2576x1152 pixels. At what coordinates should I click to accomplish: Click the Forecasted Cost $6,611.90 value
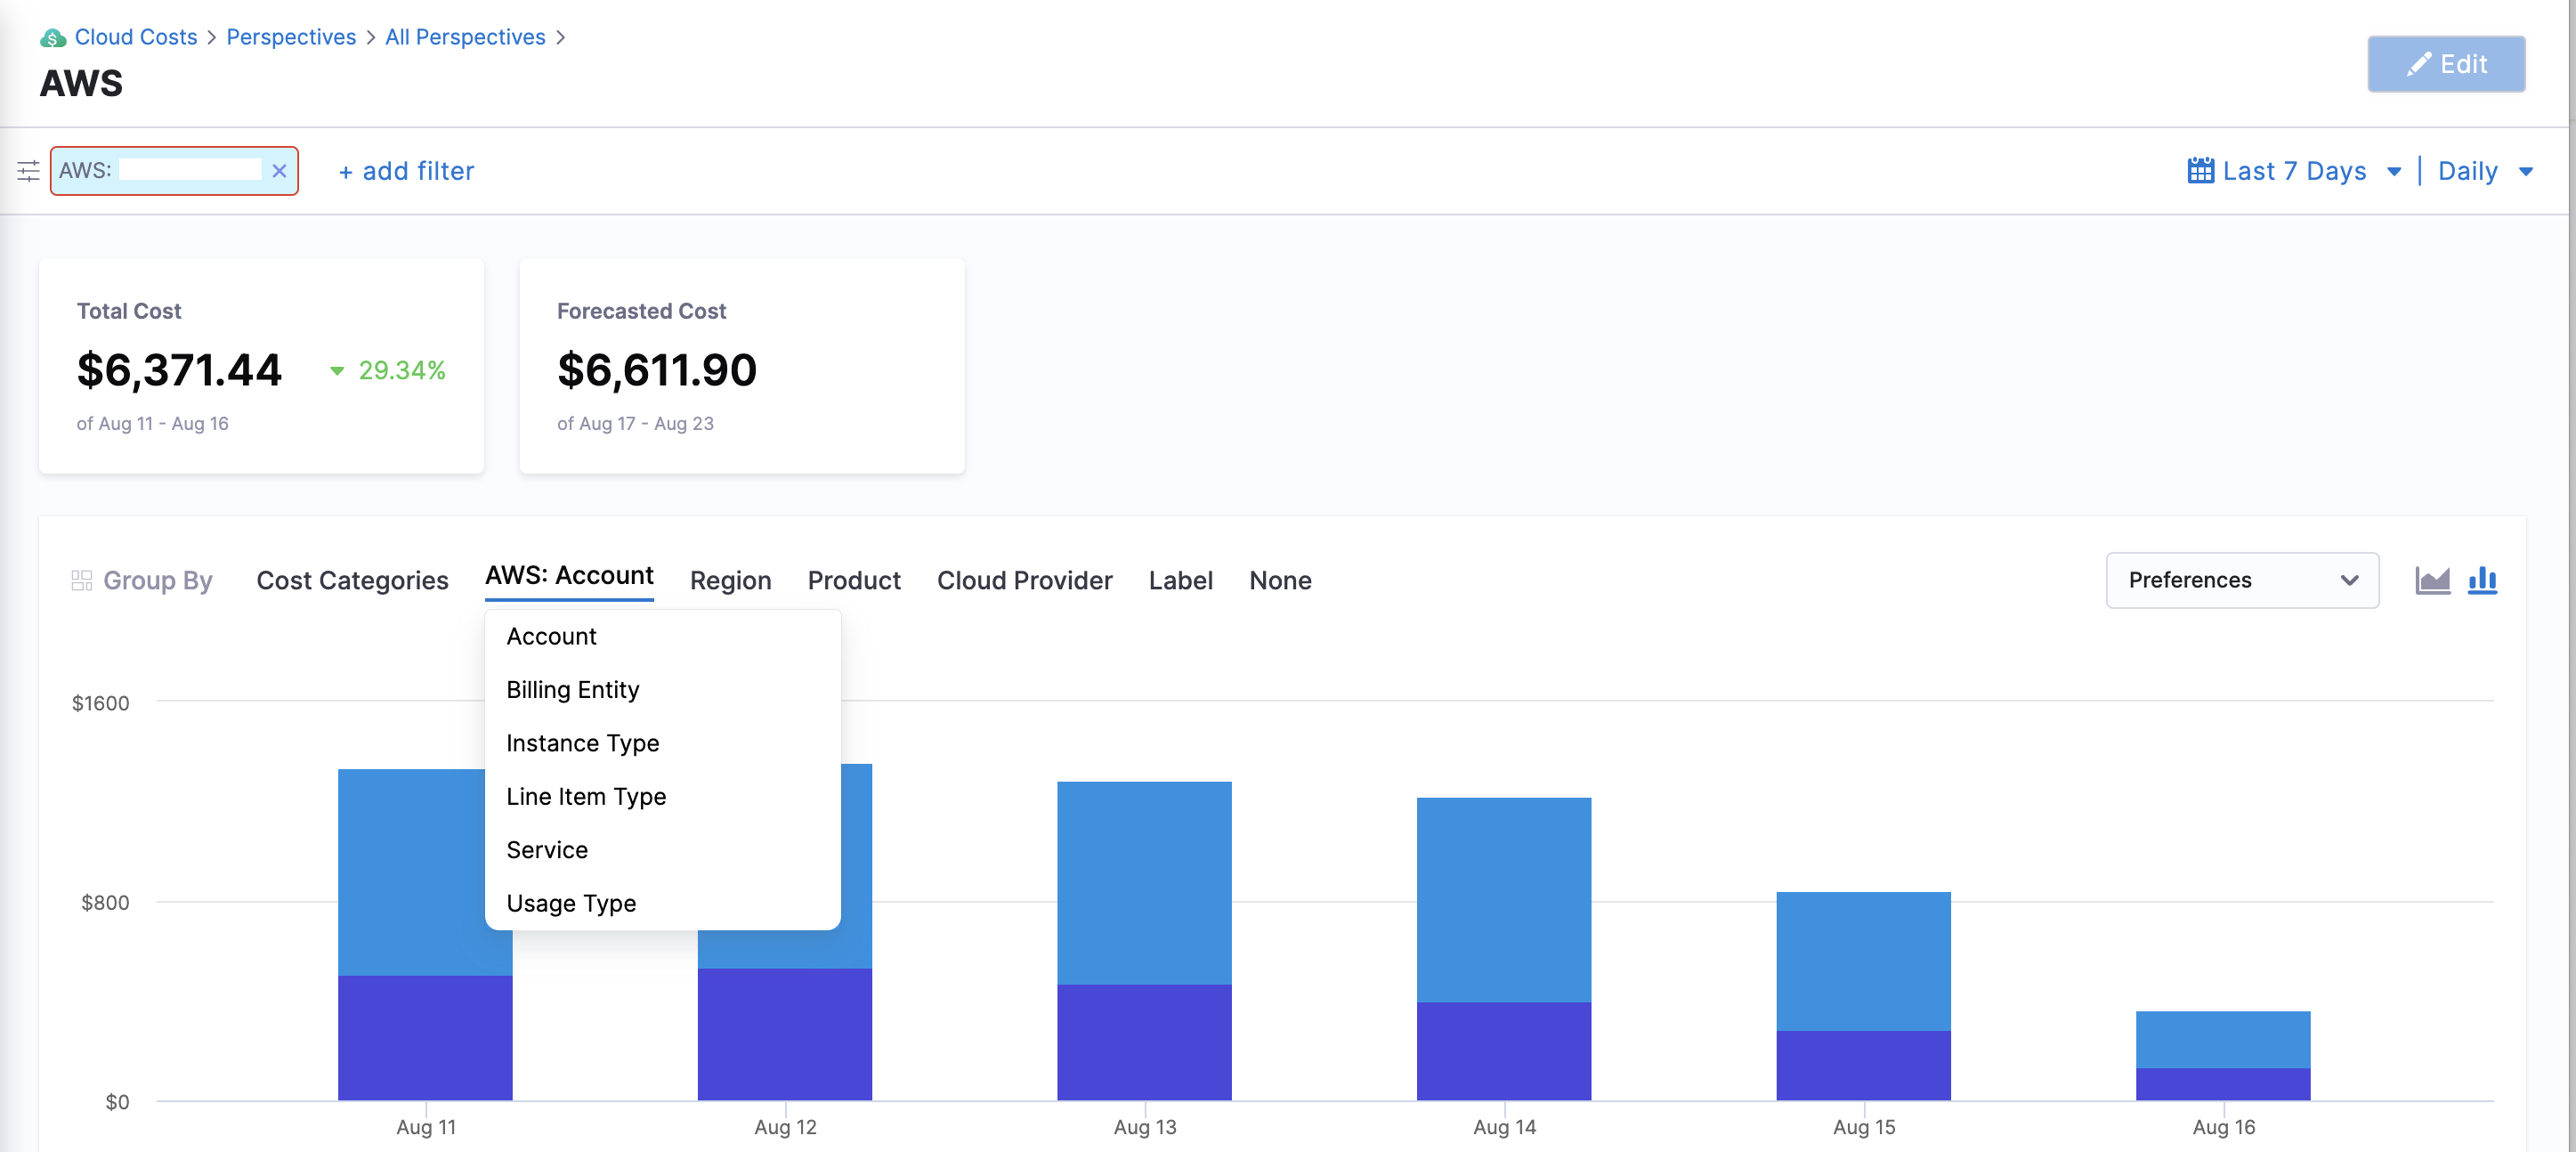(x=657, y=370)
